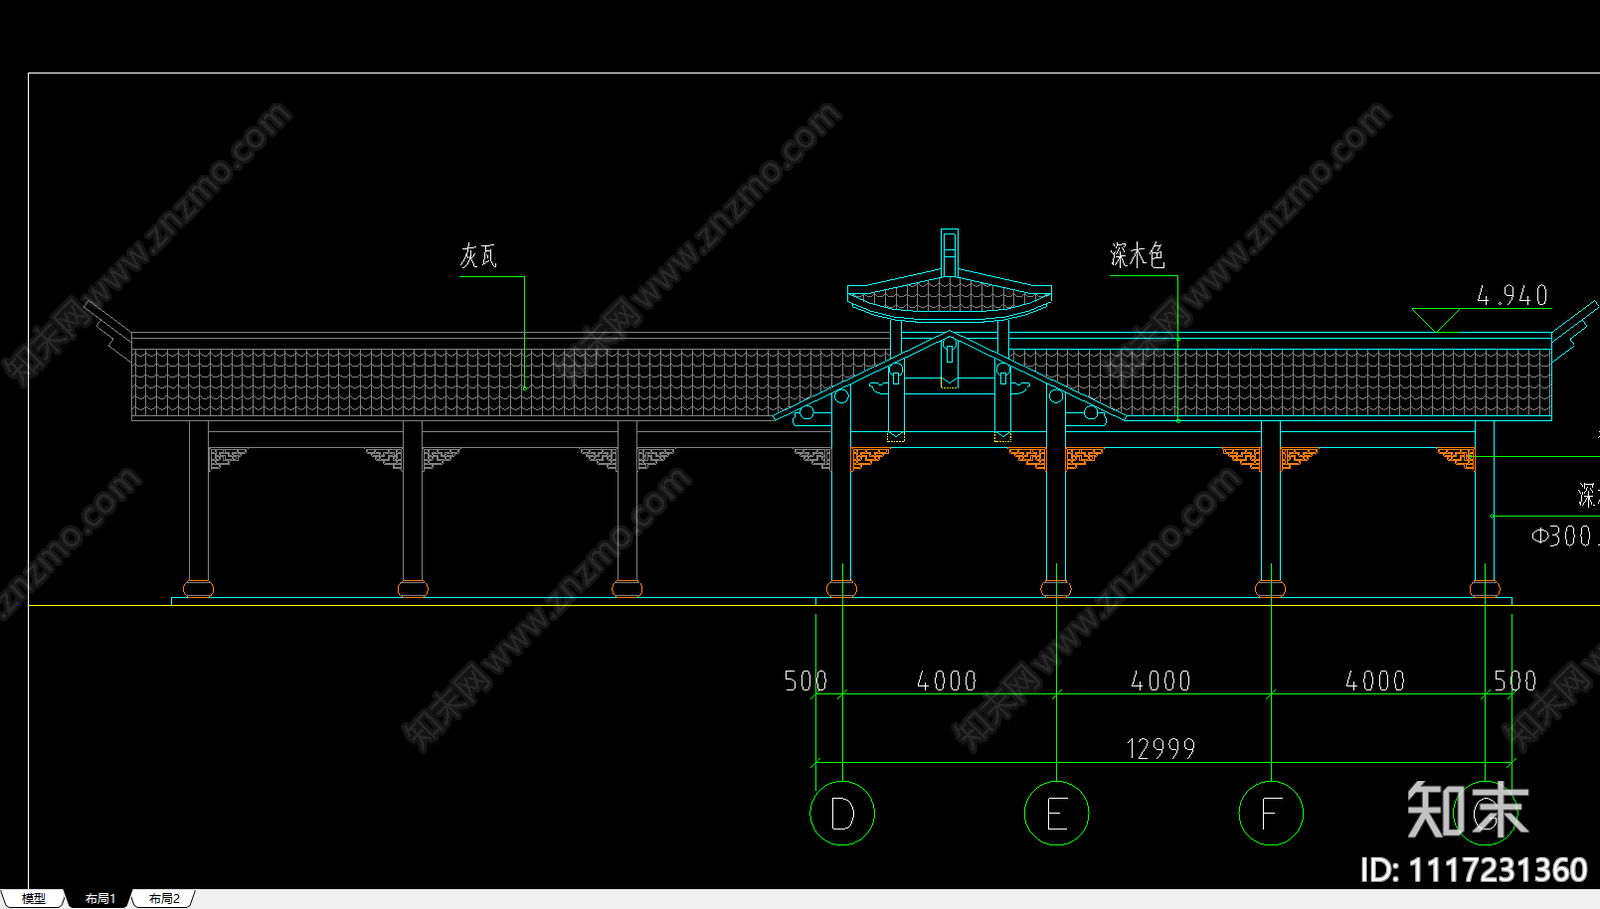The width and height of the screenshot is (1600, 909).
Task: Select the 深木色 label above the roof
Action: pyautogui.click(x=1137, y=256)
